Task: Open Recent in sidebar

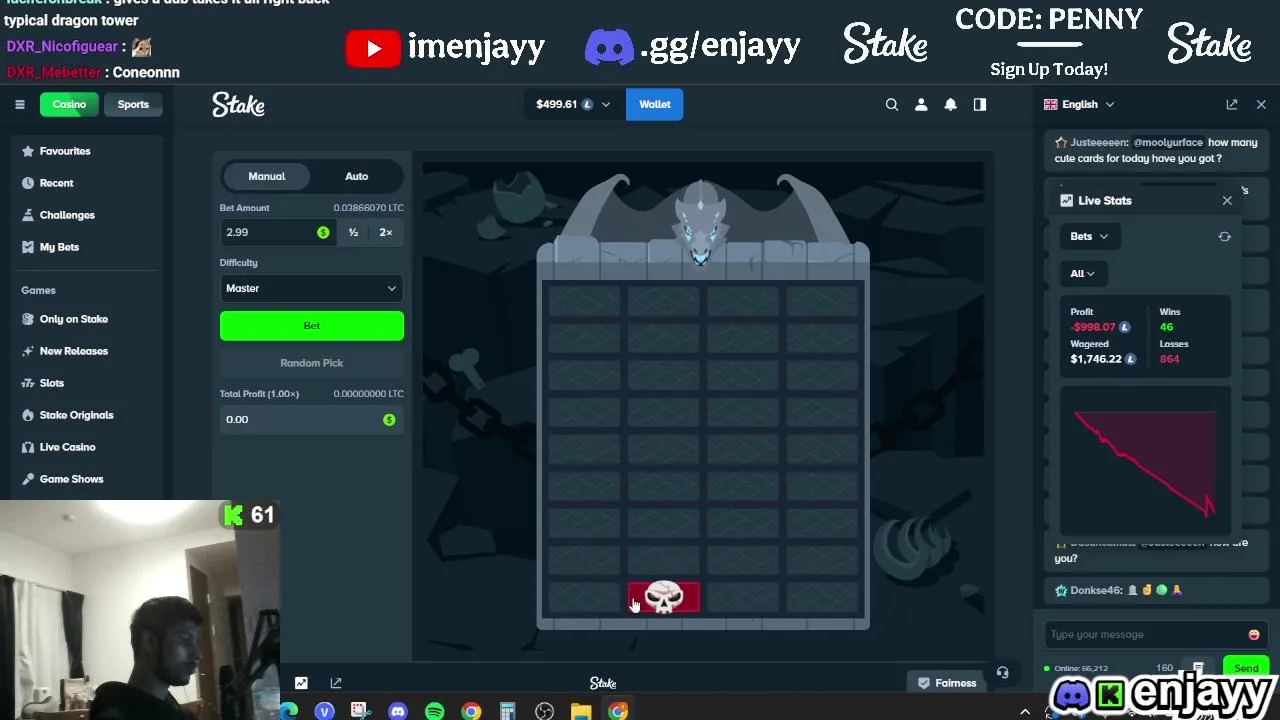Action: 56,183
